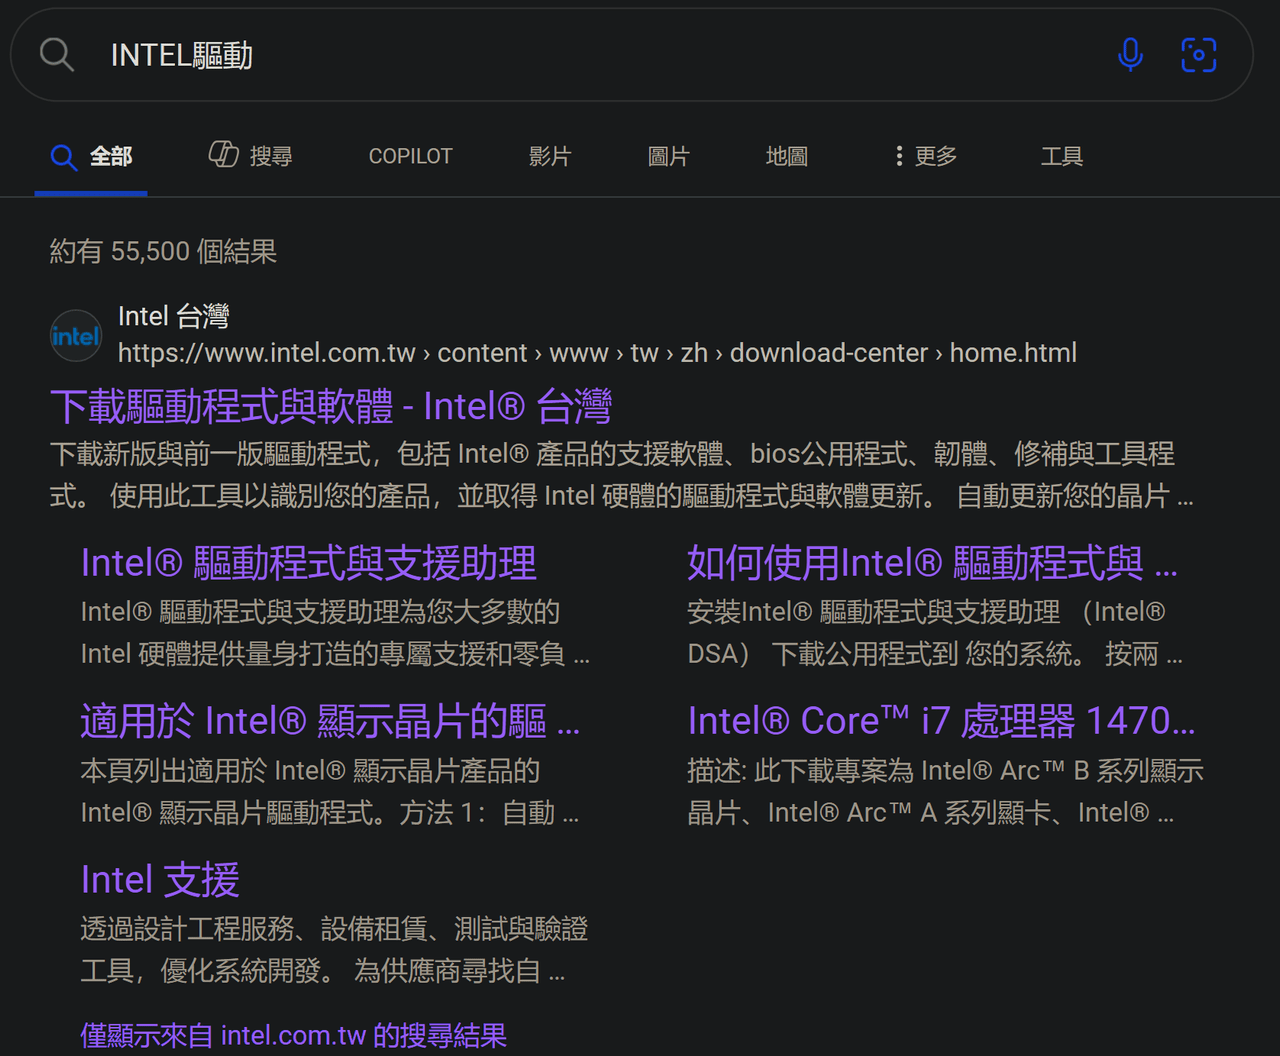This screenshot has width=1280, height=1056.
Task: Click description 透過設計工程服務、設備租賃
Action: (334, 950)
